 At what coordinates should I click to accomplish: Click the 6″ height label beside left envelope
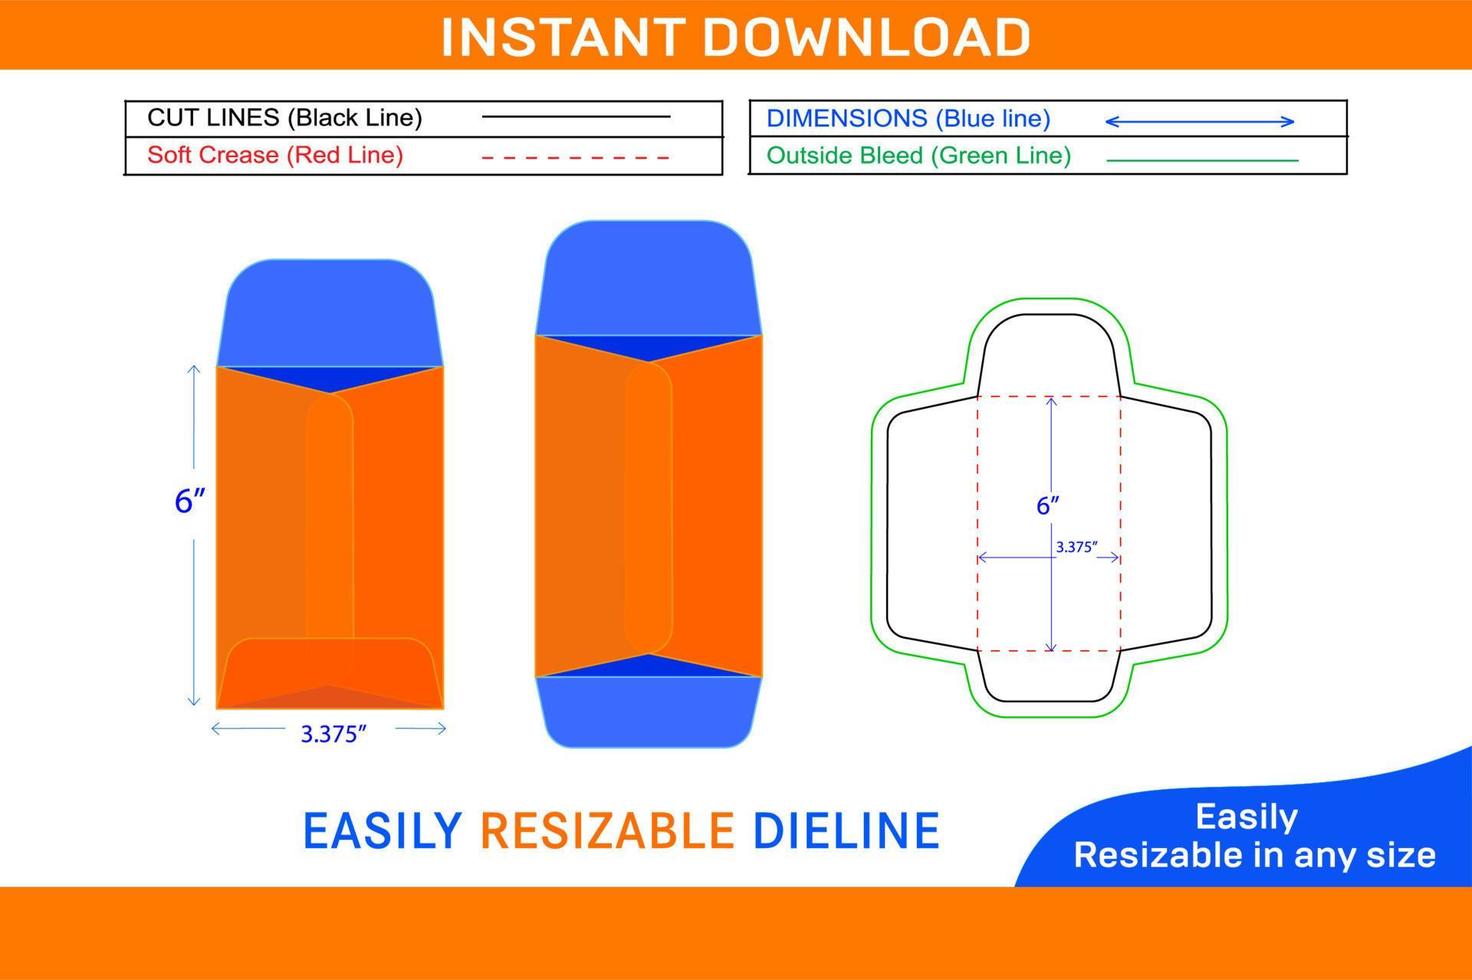(190, 501)
